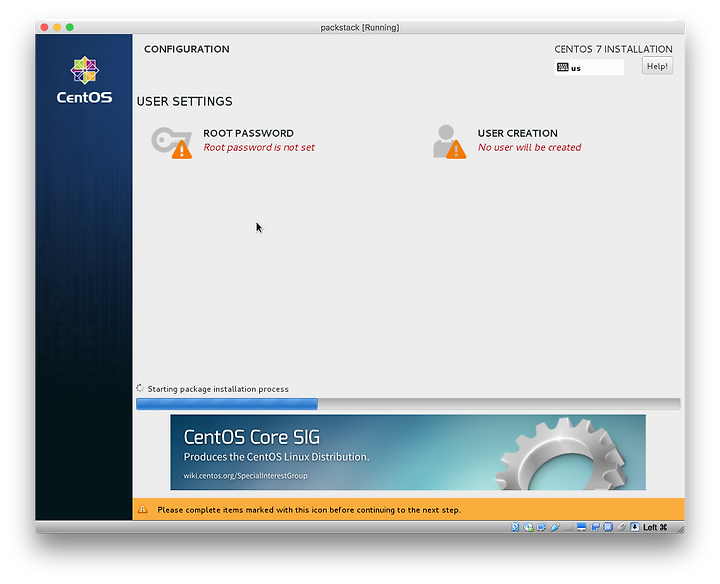Click the 'packstack [Running]' window title
This screenshot has width=720, height=584.
tap(360, 28)
